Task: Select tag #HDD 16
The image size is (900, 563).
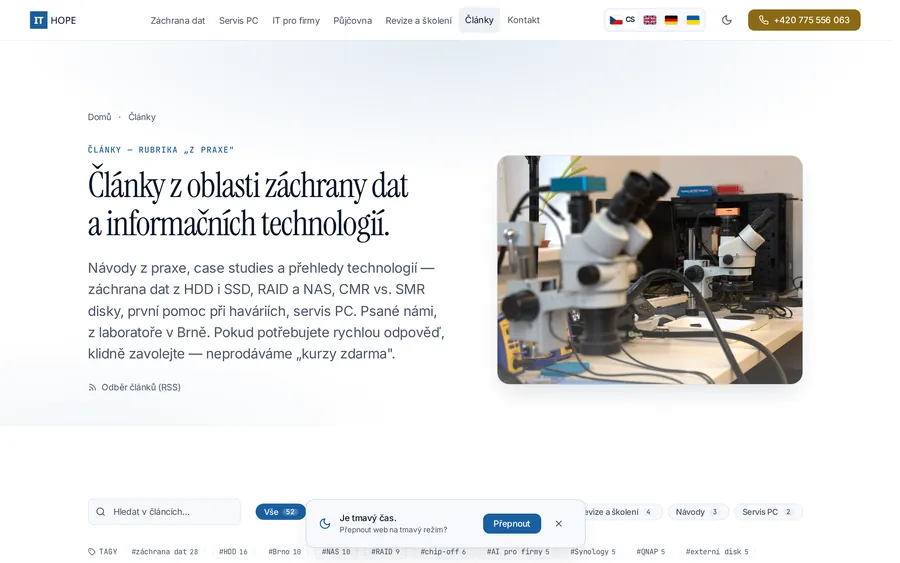Action: (x=233, y=552)
